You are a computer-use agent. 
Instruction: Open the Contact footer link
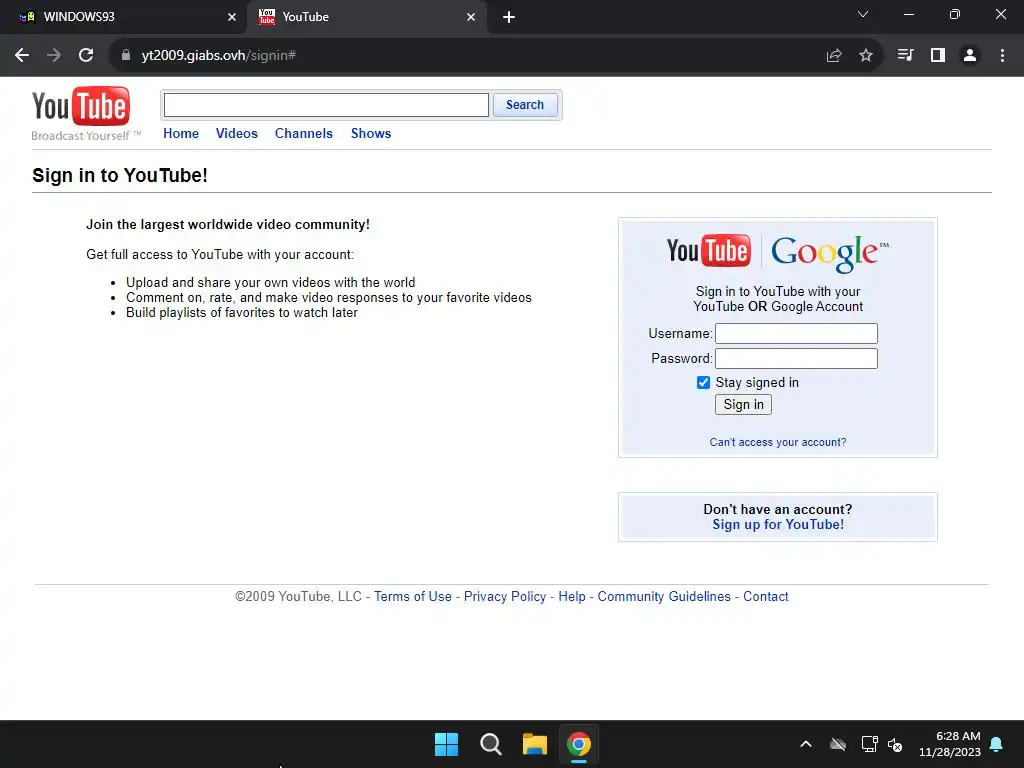pyautogui.click(x=766, y=596)
